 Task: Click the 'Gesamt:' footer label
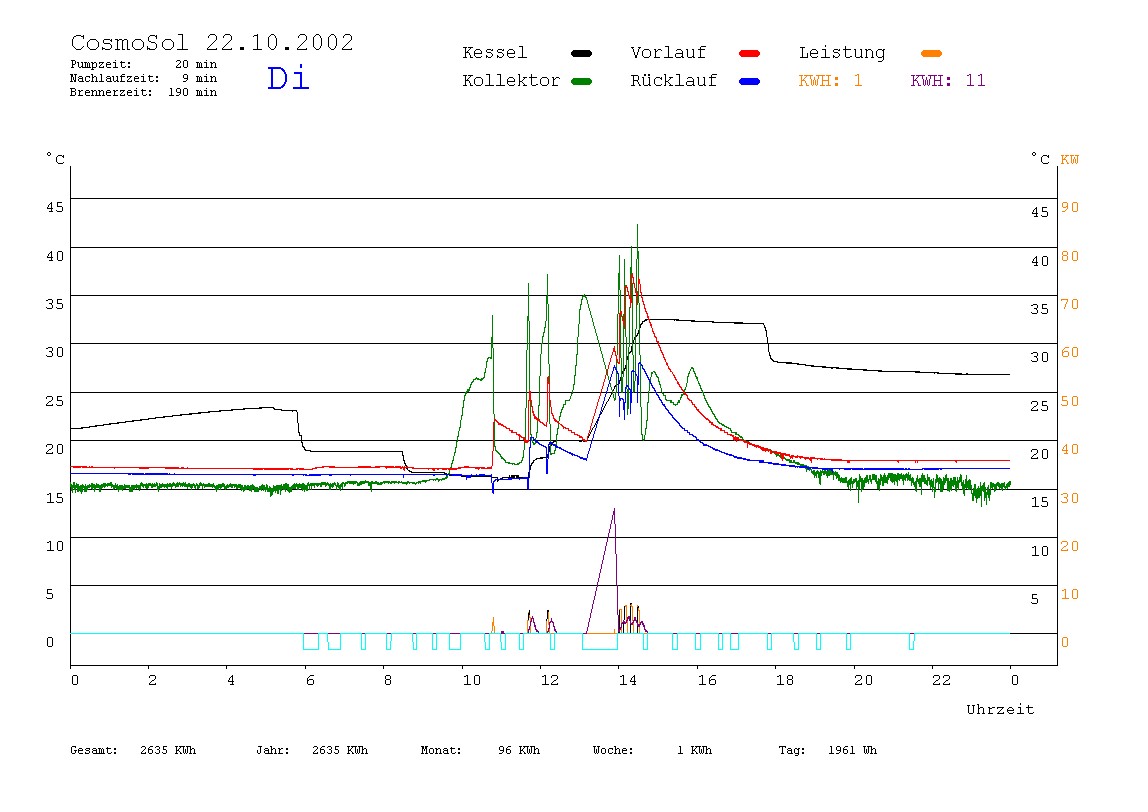coord(94,750)
